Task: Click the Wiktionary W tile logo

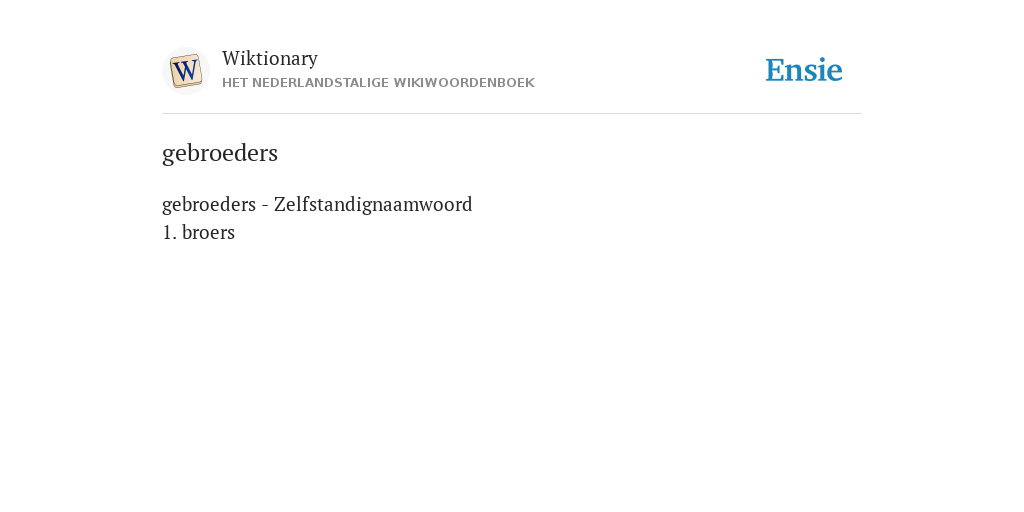Action: 185,71
